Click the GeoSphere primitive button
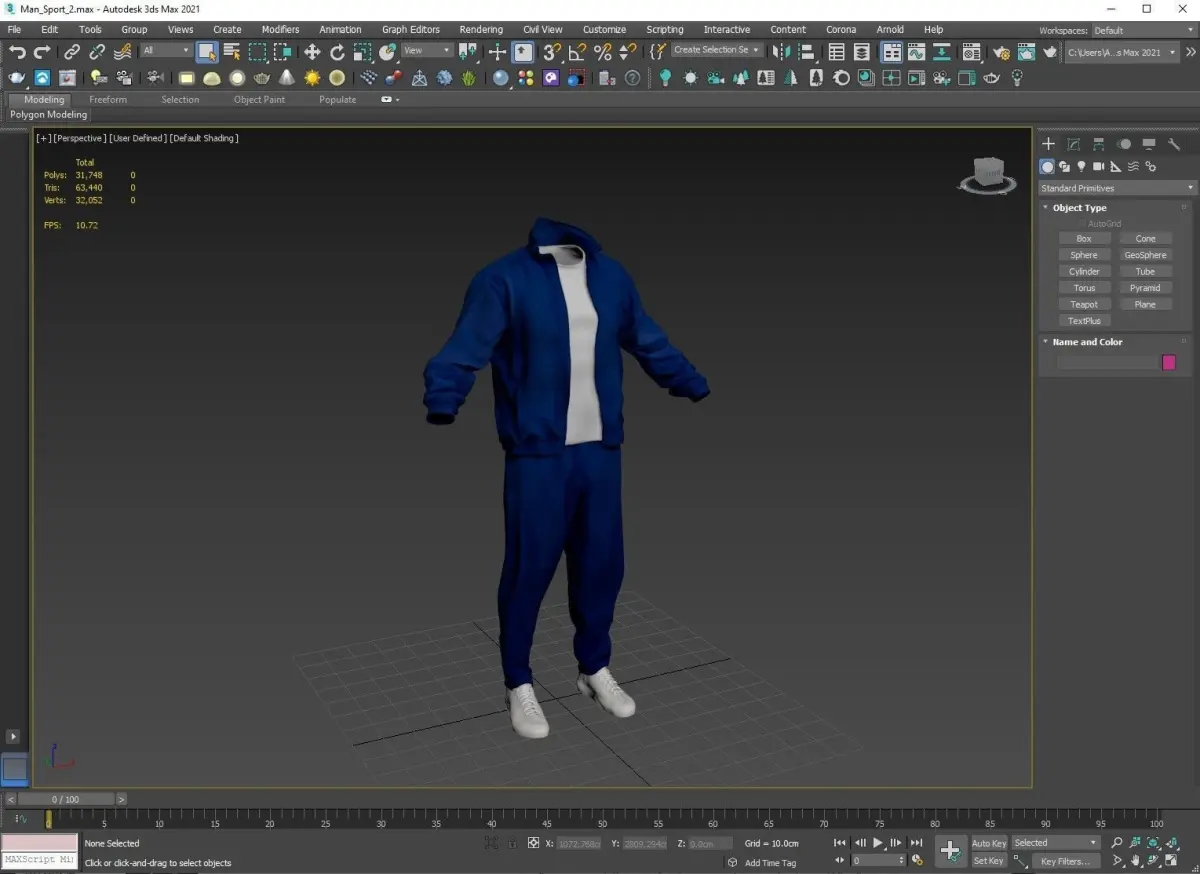The image size is (1200, 874). pos(1145,255)
